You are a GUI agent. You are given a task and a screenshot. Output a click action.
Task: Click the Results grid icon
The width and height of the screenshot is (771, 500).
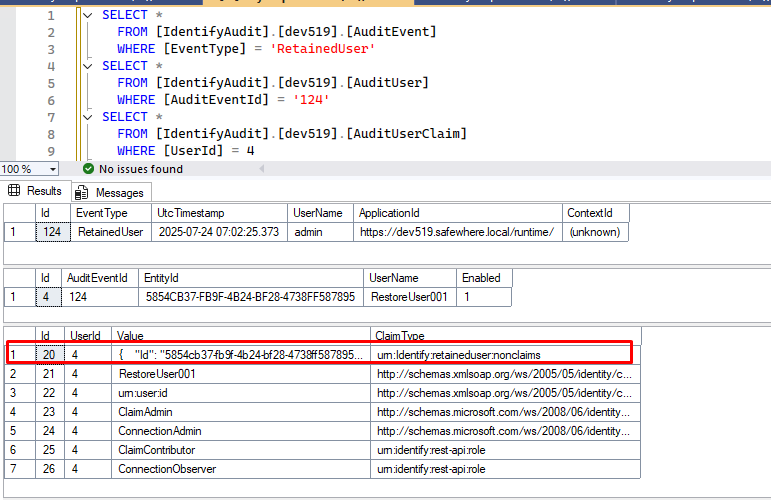pos(14,191)
